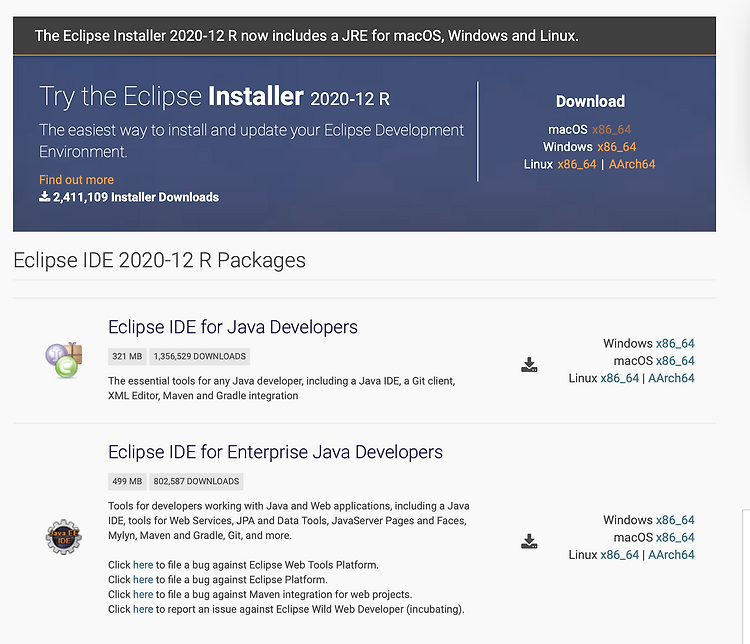Click the 1,356,529 DOWNLOADS badge
Image resolution: width=750 pixels, height=644 pixels.
tap(199, 356)
